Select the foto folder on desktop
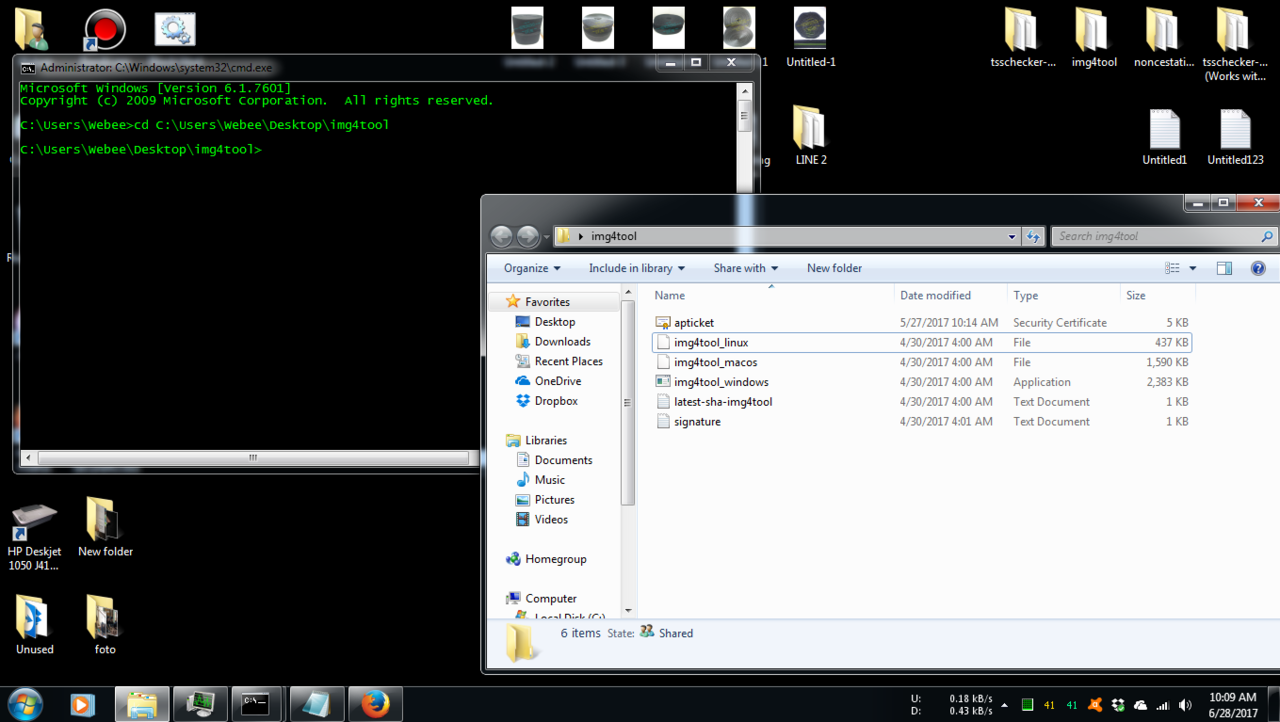The image size is (1280, 722). tap(104, 625)
